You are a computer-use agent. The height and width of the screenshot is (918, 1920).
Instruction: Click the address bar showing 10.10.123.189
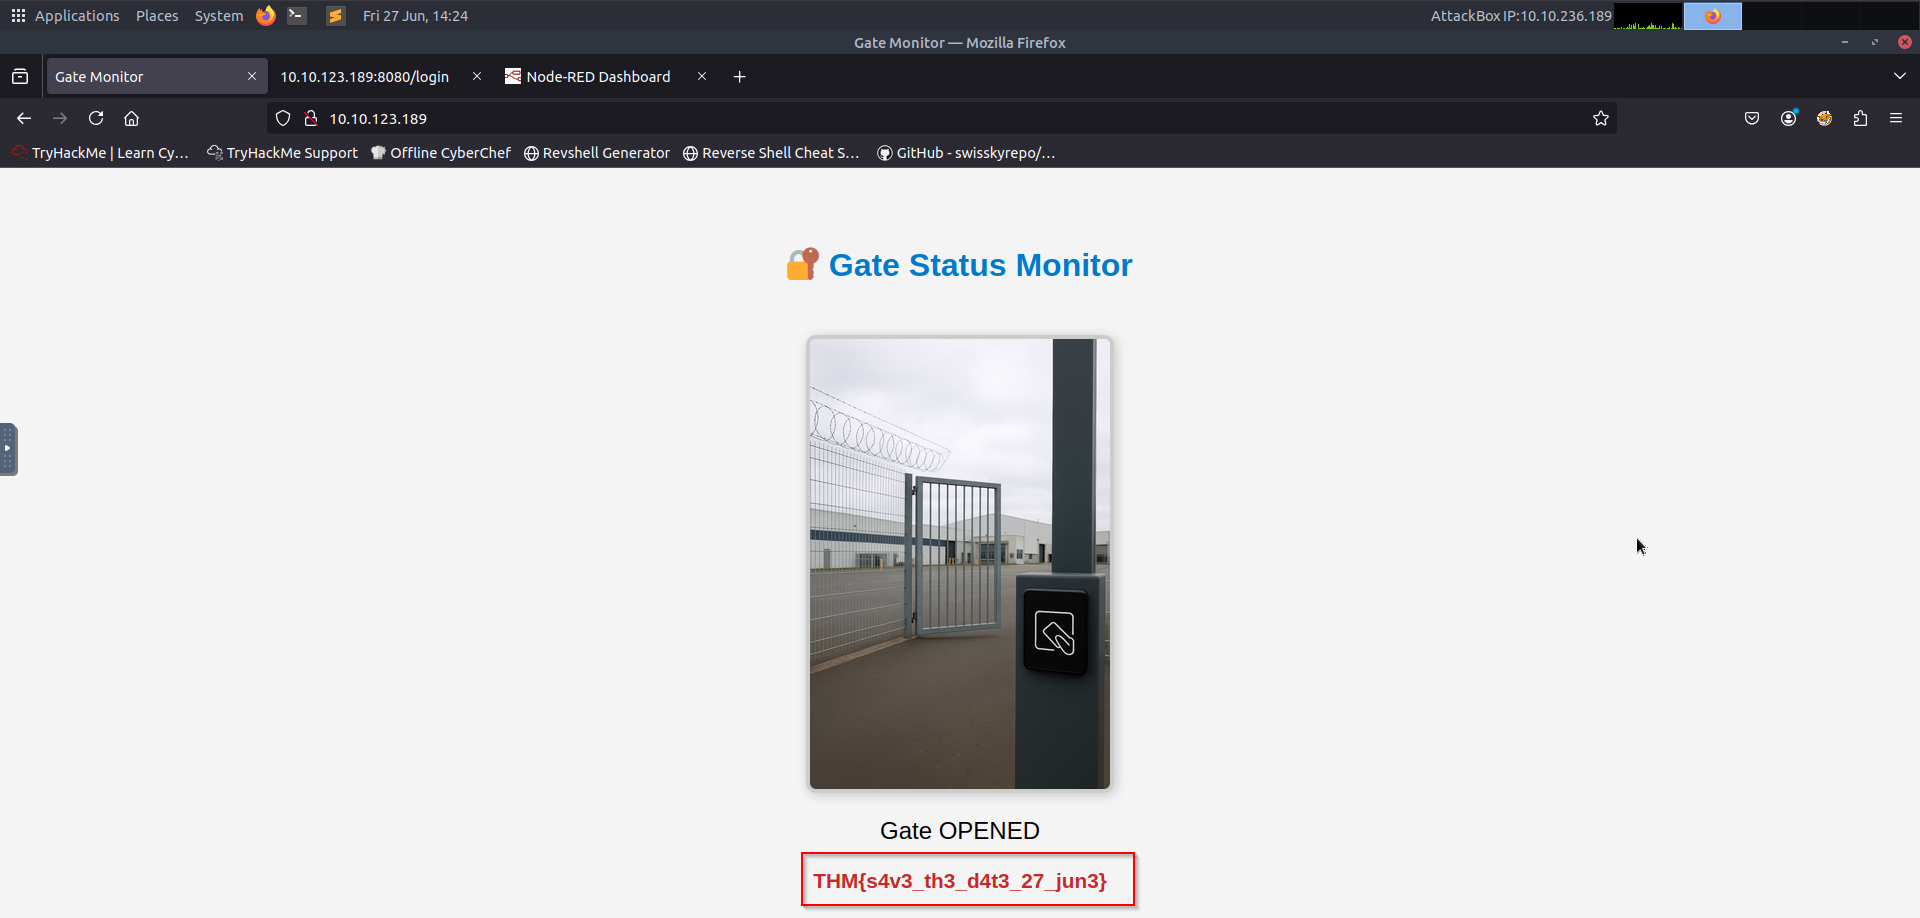[900, 118]
